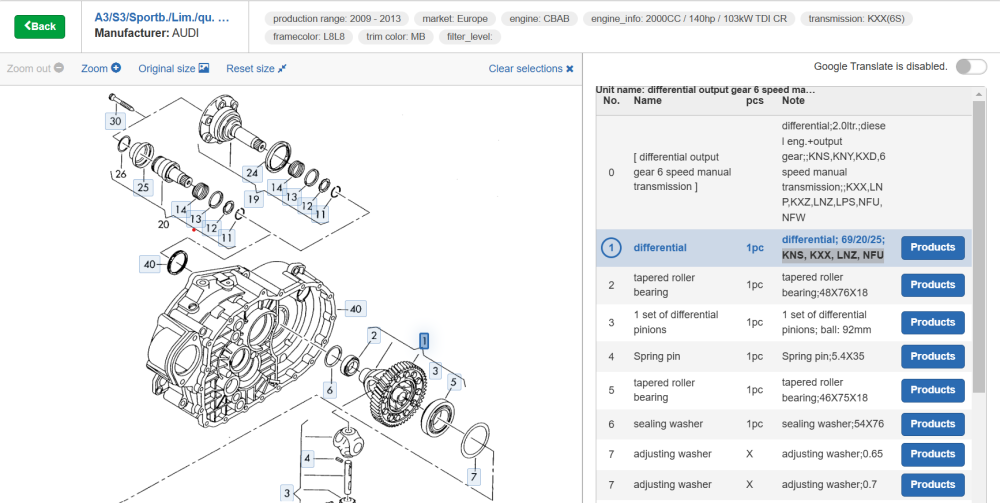Select the differential output gear header row

pyautogui.click(x=784, y=172)
